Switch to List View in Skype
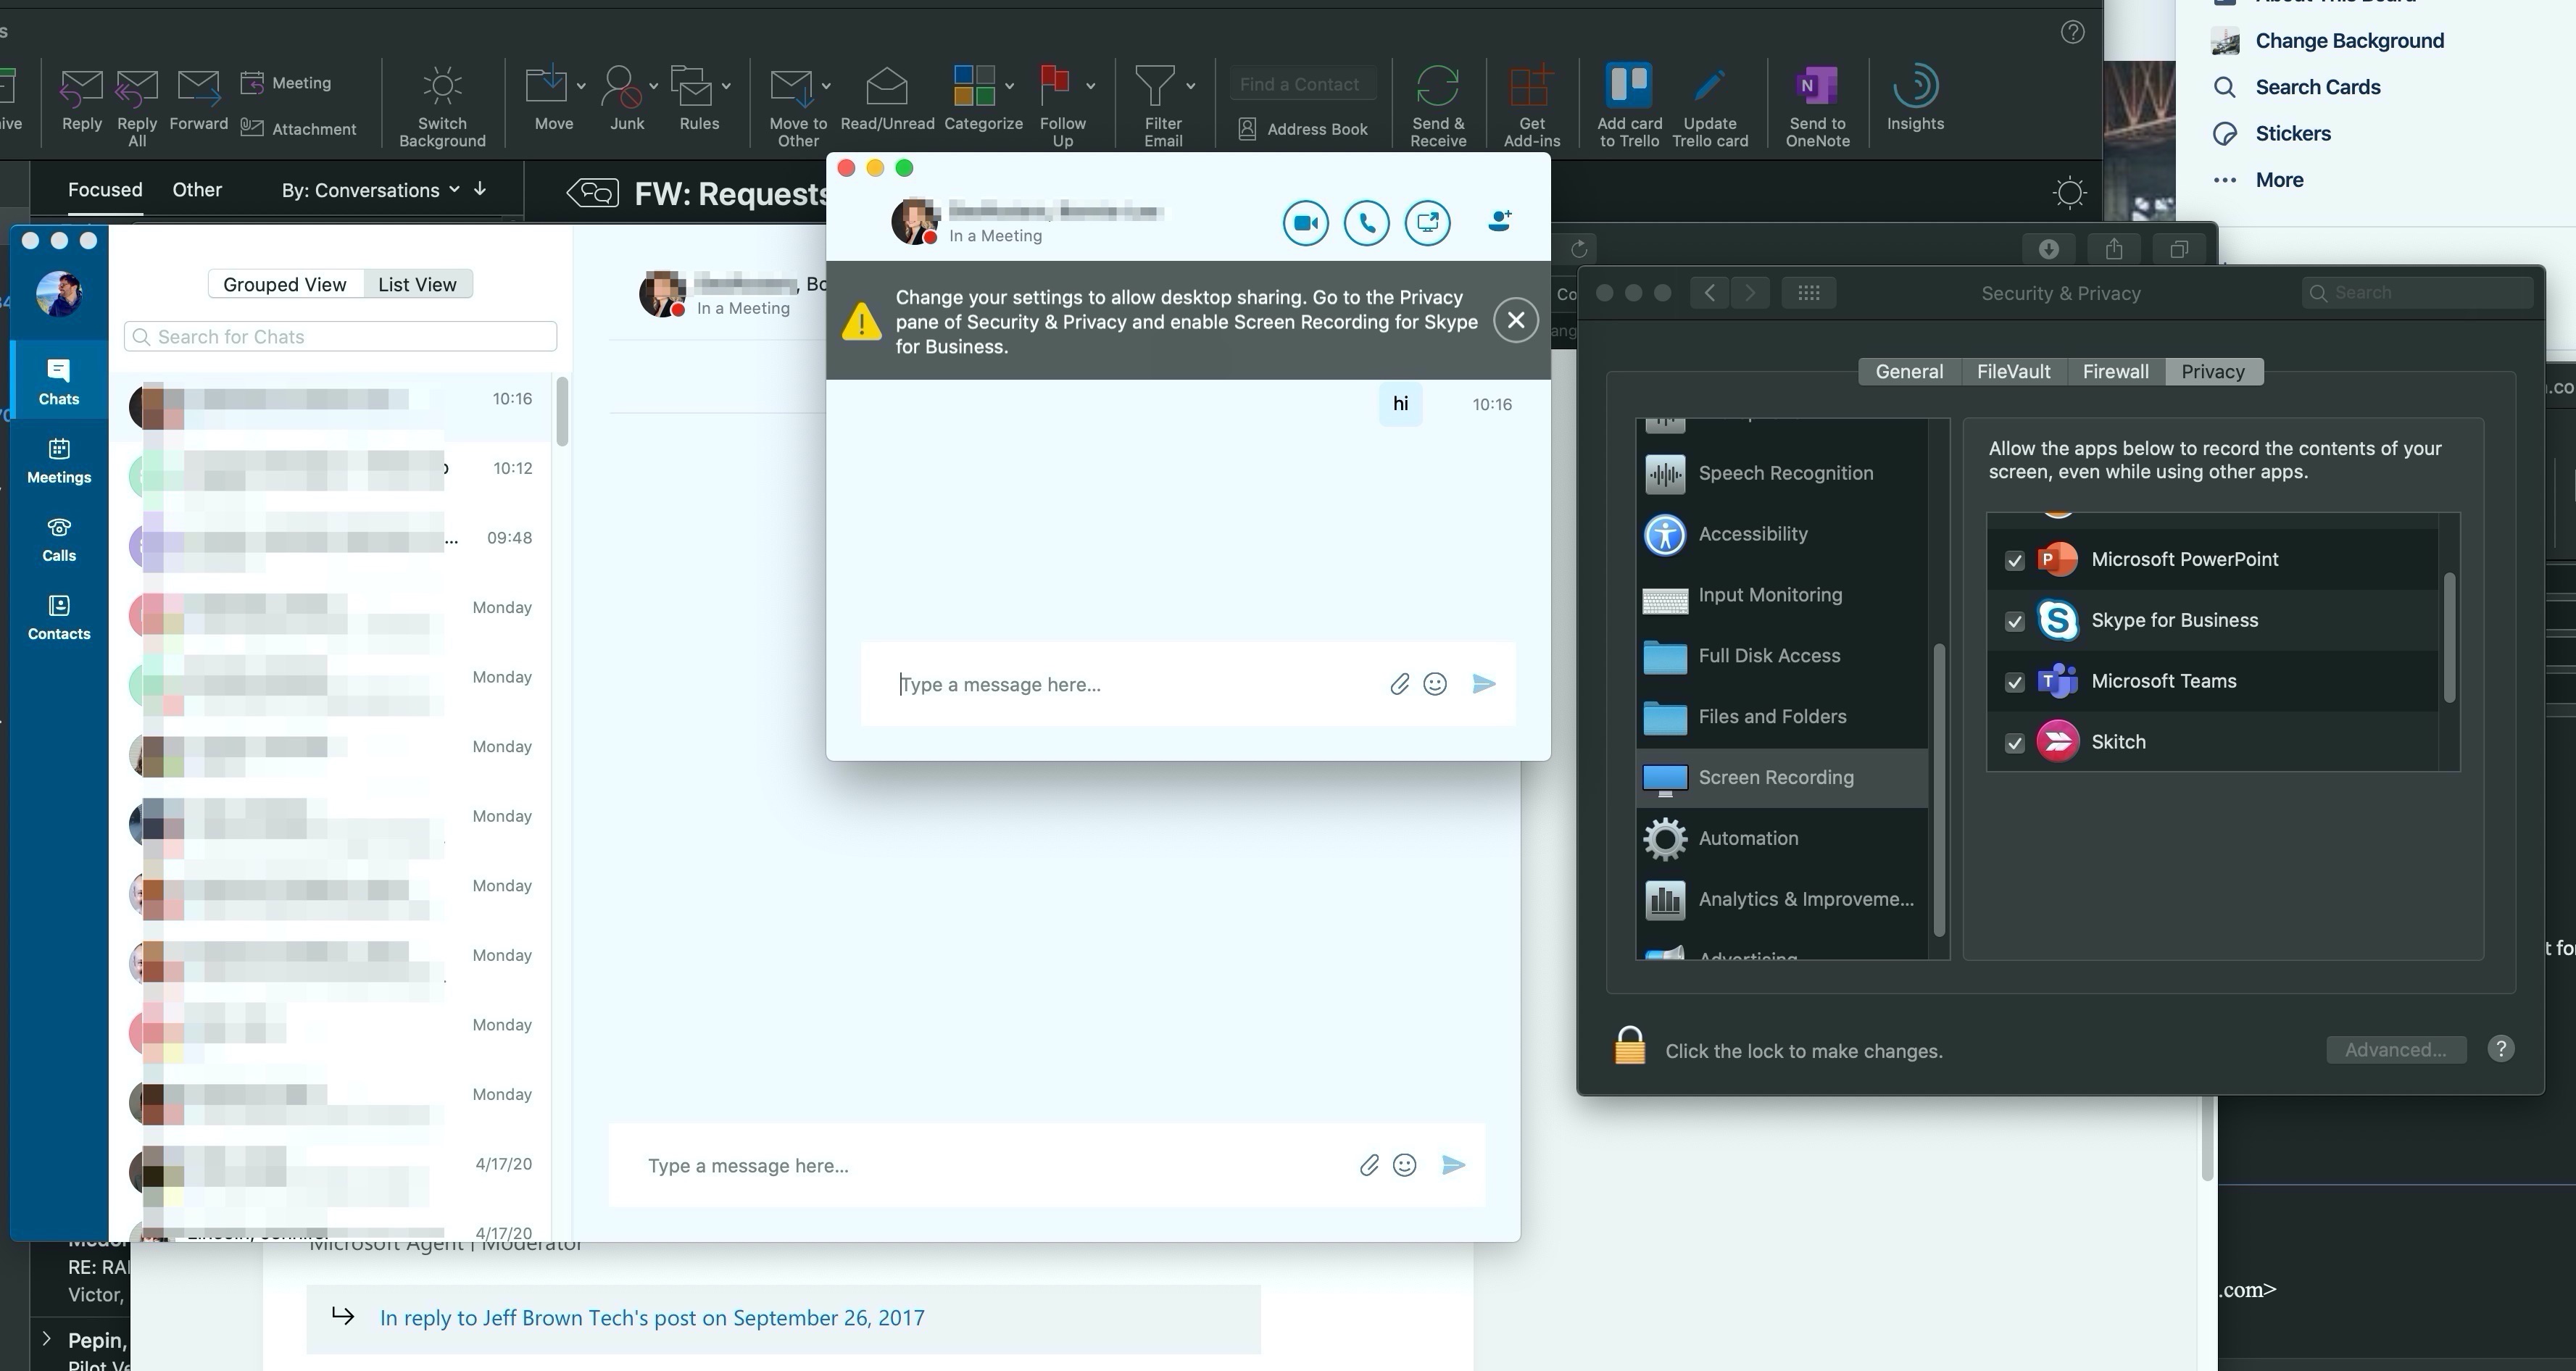The image size is (2576, 1371). [417, 284]
